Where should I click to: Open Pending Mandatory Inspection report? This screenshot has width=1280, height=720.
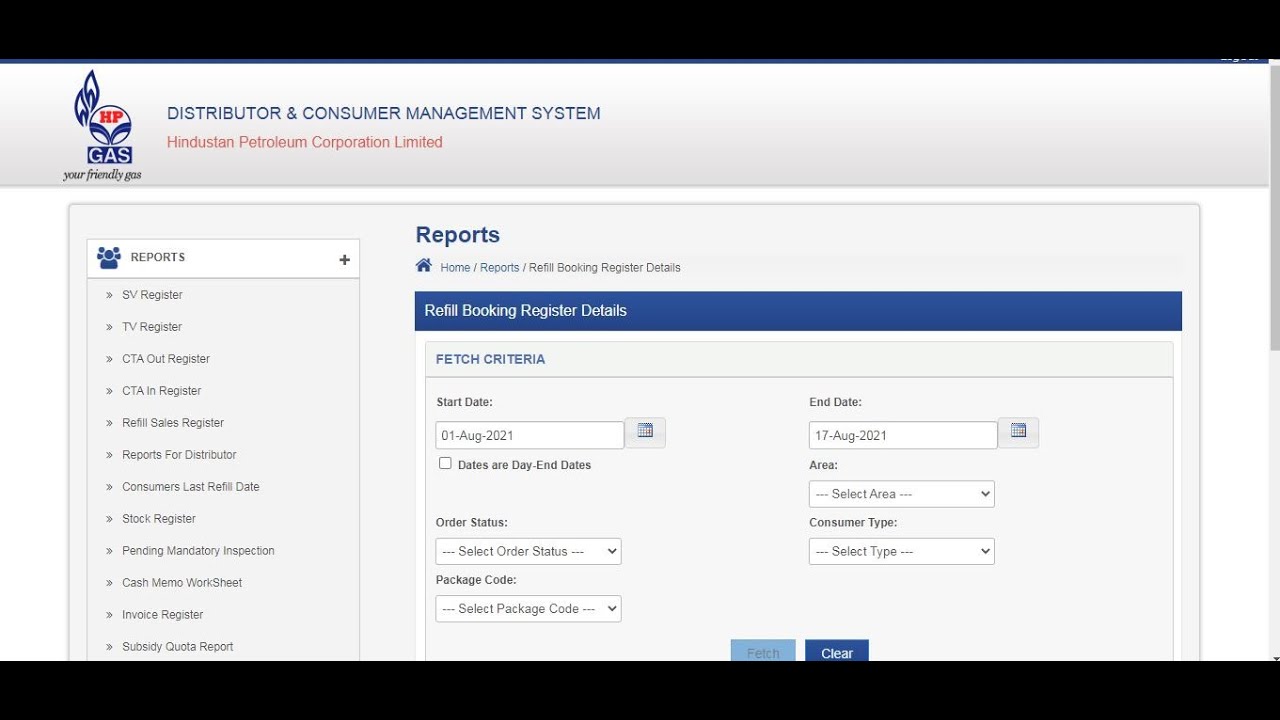(198, 551)
